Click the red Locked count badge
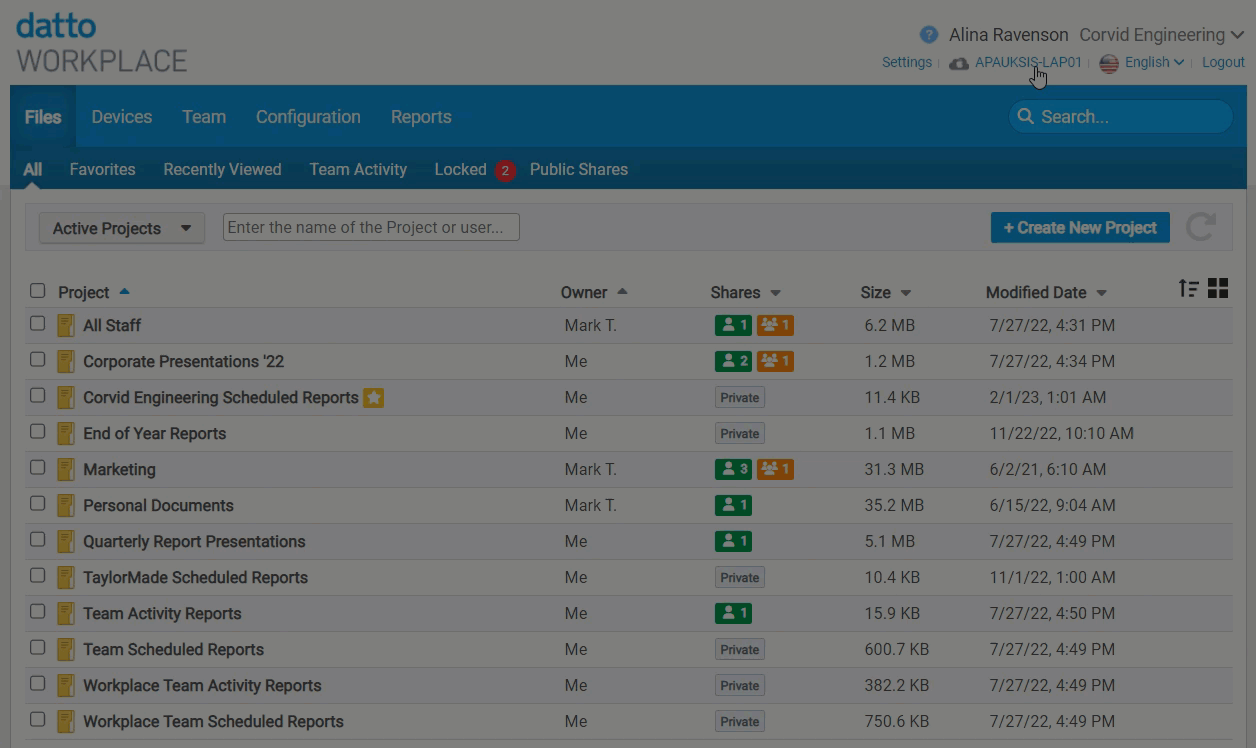Viewport: 1256px width, 748px height. point(505,170)
